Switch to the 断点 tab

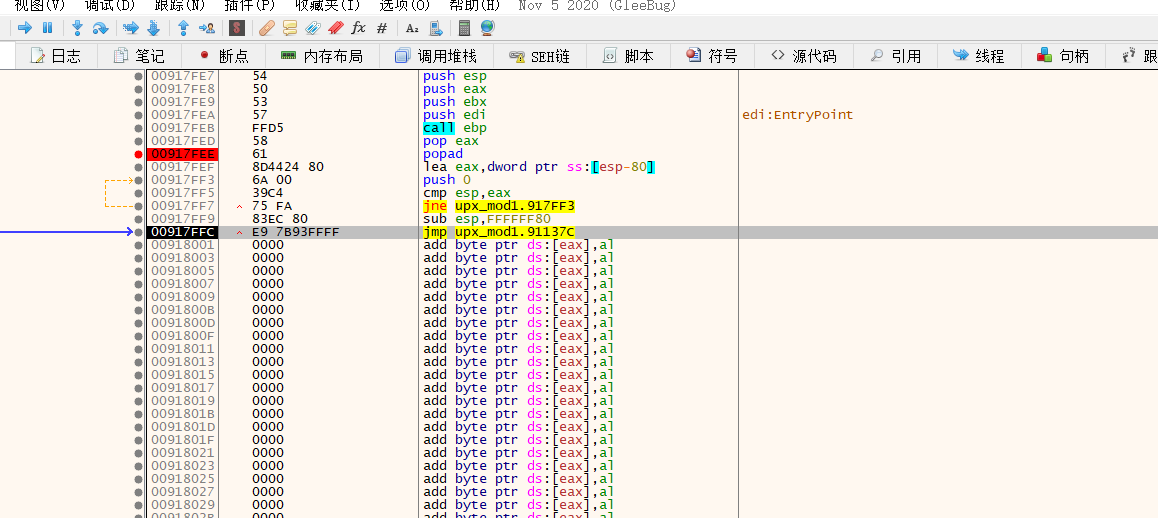click(223, 56)
